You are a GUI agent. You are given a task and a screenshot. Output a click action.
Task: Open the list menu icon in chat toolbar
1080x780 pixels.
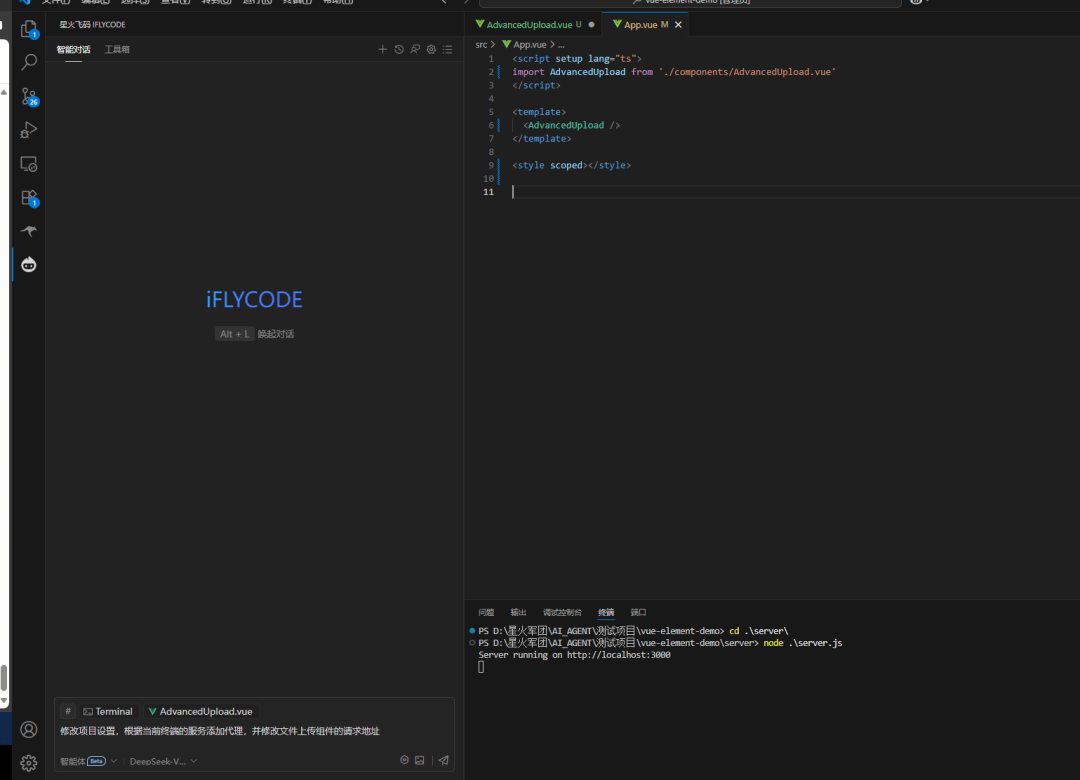point(448,50)
